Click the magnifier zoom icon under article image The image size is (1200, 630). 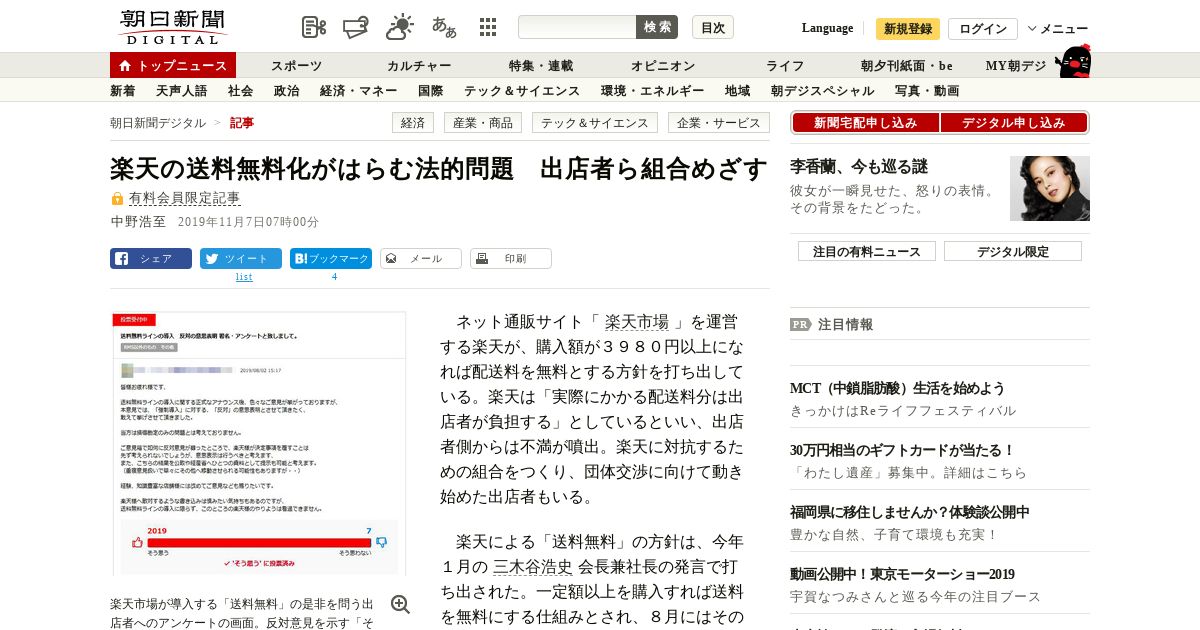(x=400, y=604)
